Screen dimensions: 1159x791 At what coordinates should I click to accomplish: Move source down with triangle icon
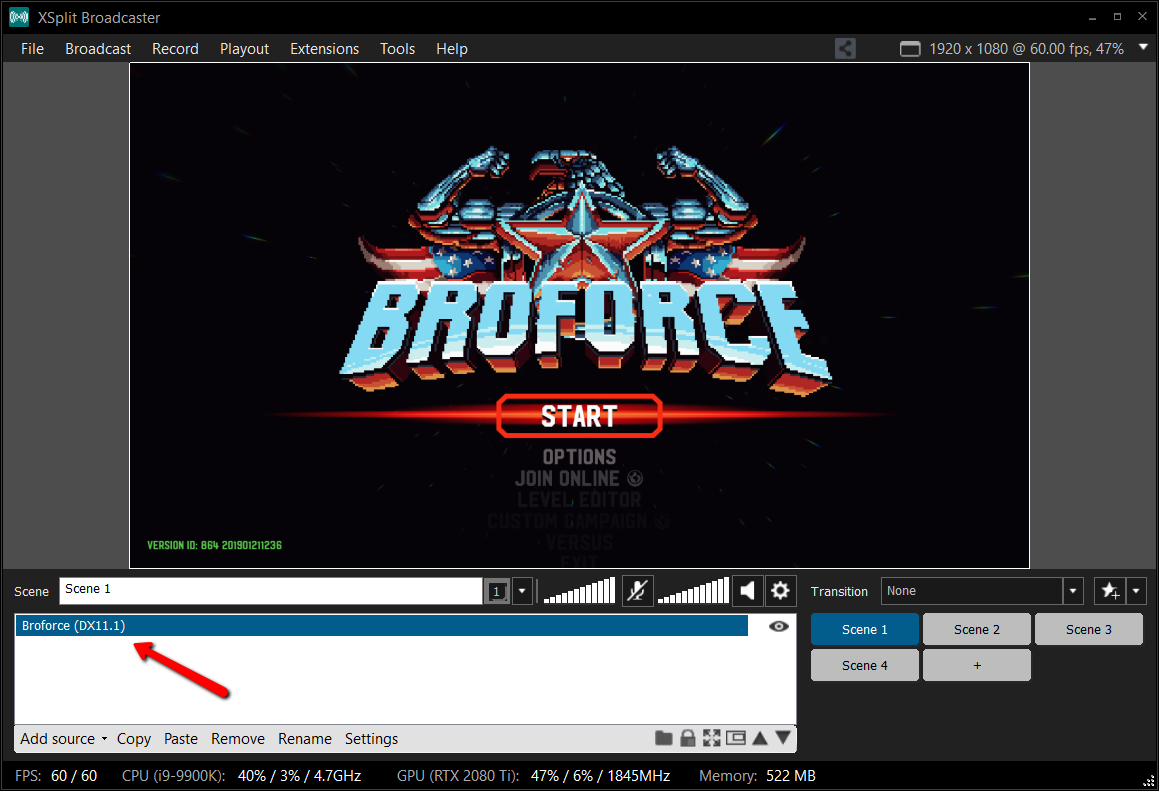point(783,738)
